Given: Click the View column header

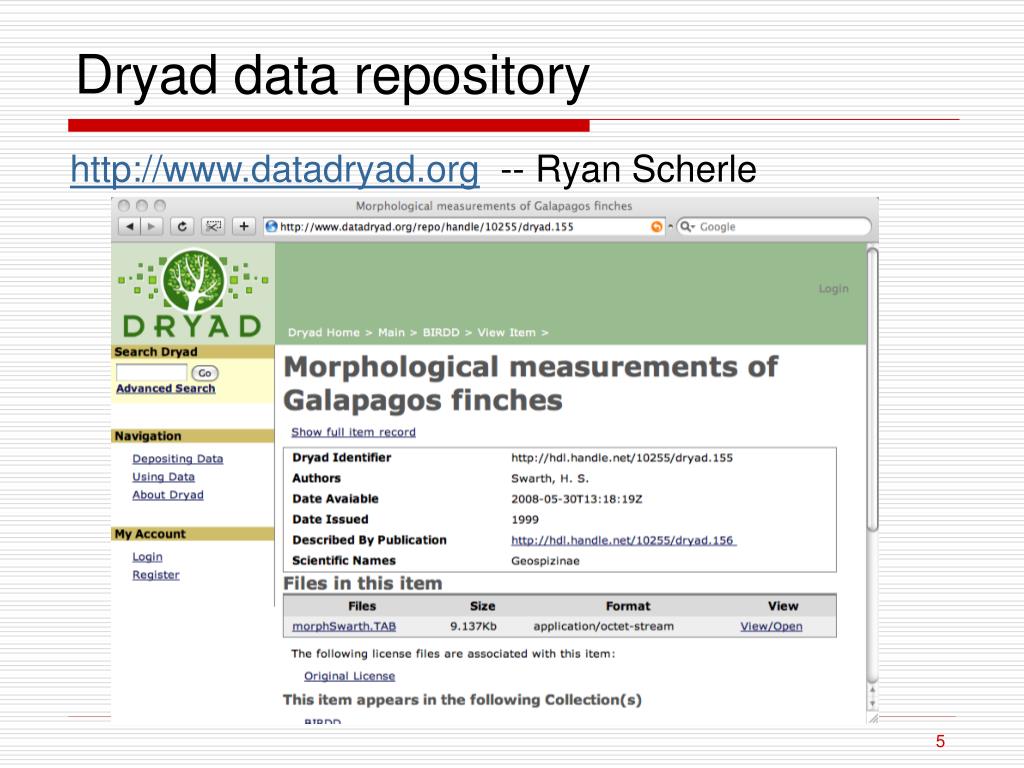Looking at the screenshot, I should point(783,606).
